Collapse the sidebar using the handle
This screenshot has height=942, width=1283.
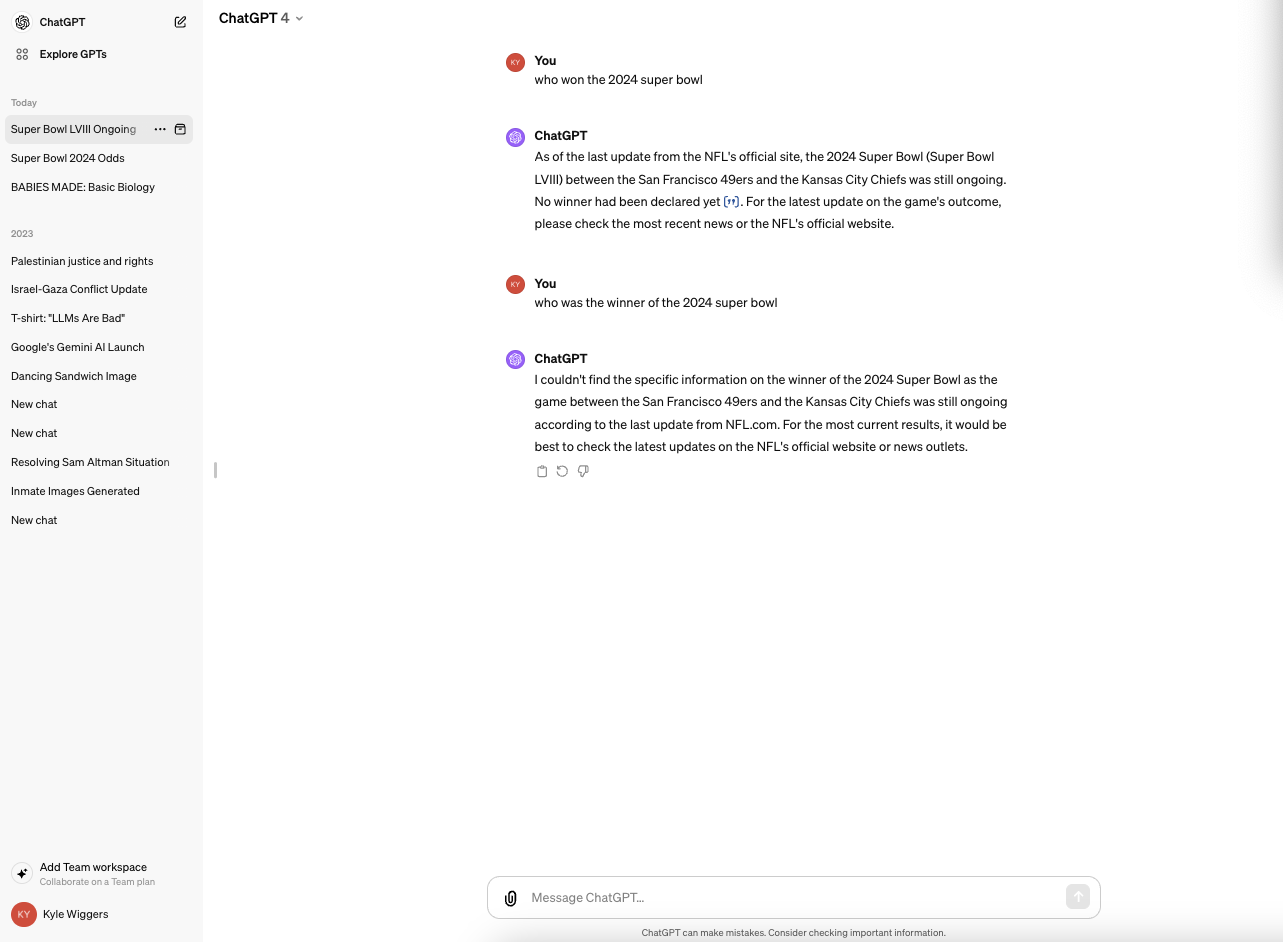pyautogui.click(x=215, y=470)
